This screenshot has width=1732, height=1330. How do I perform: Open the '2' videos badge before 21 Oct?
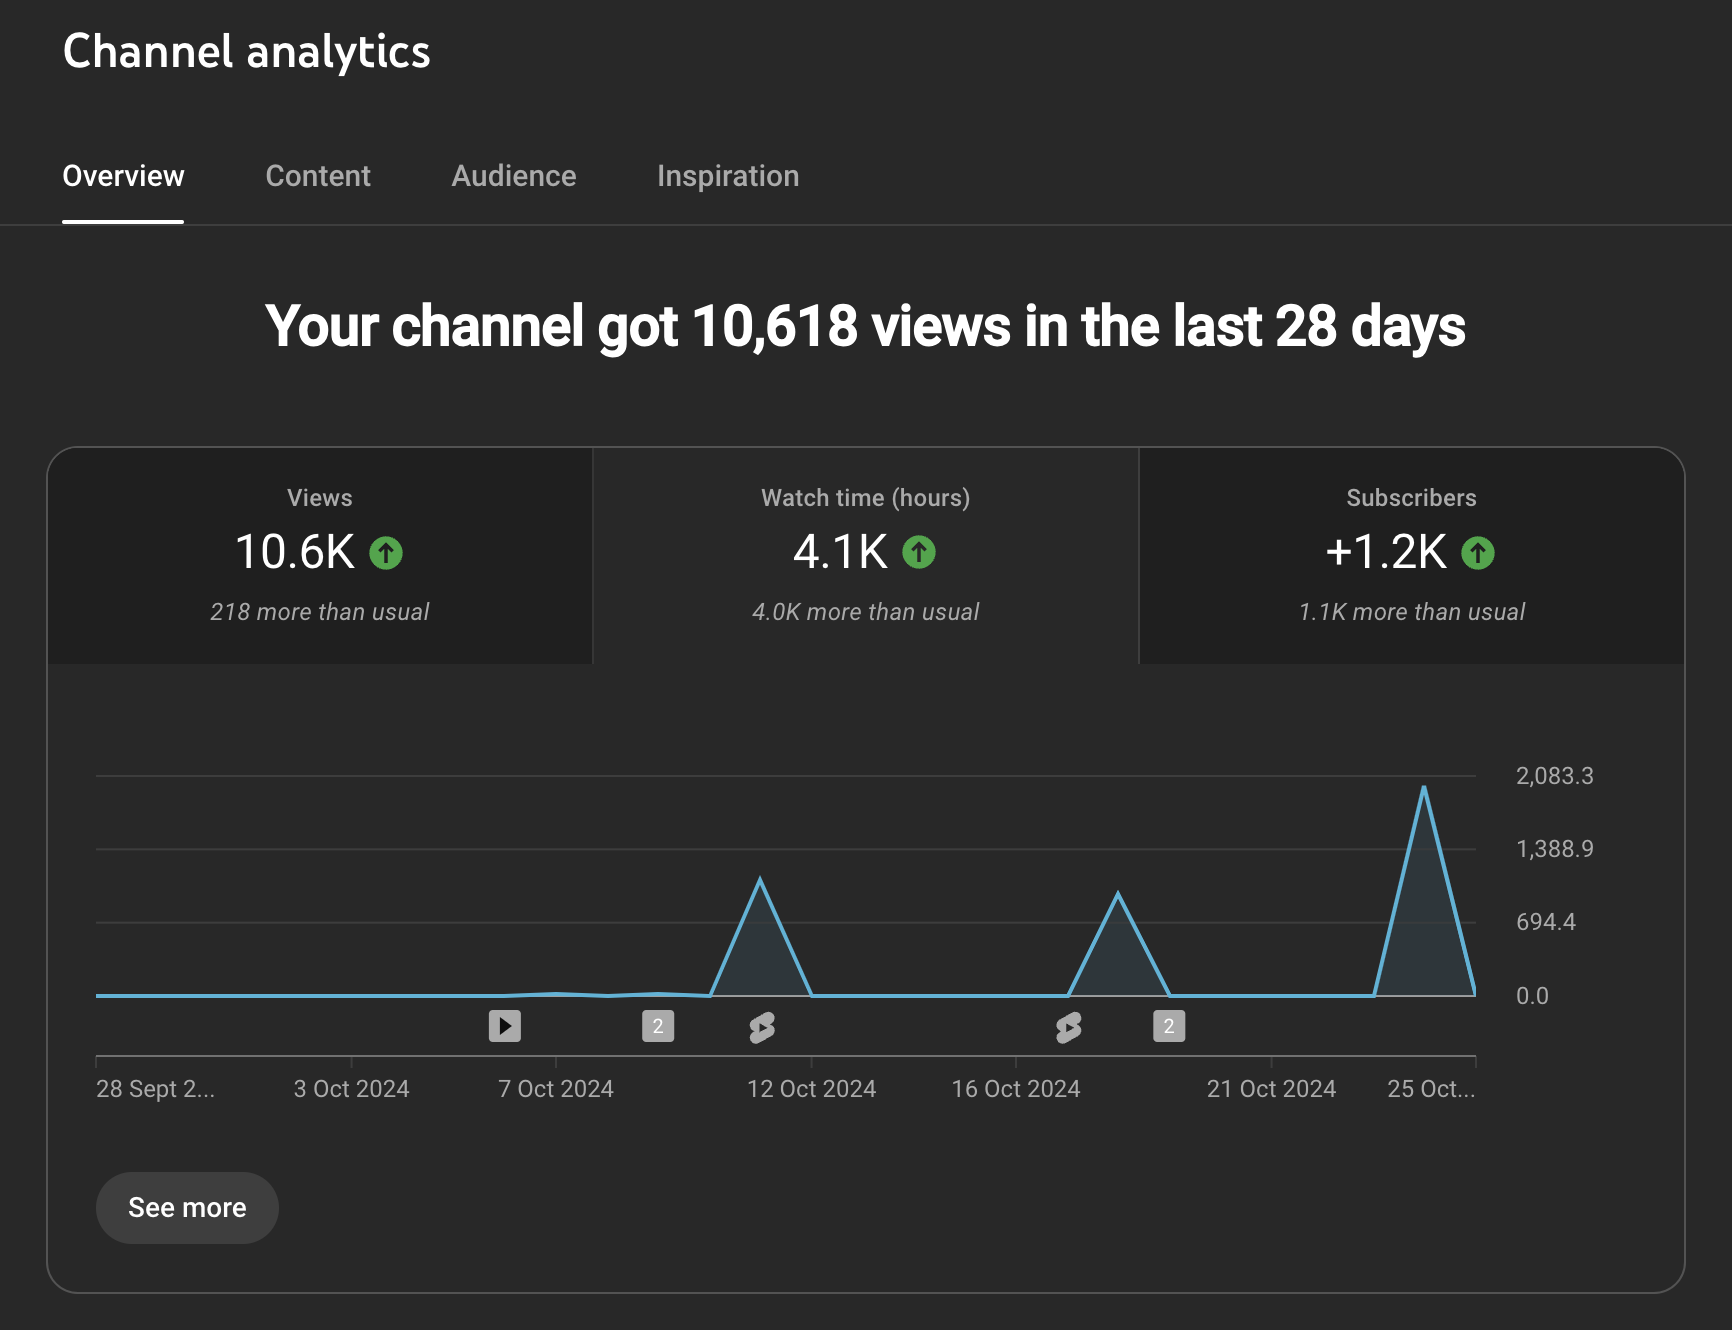[x=1168, y=1026]
